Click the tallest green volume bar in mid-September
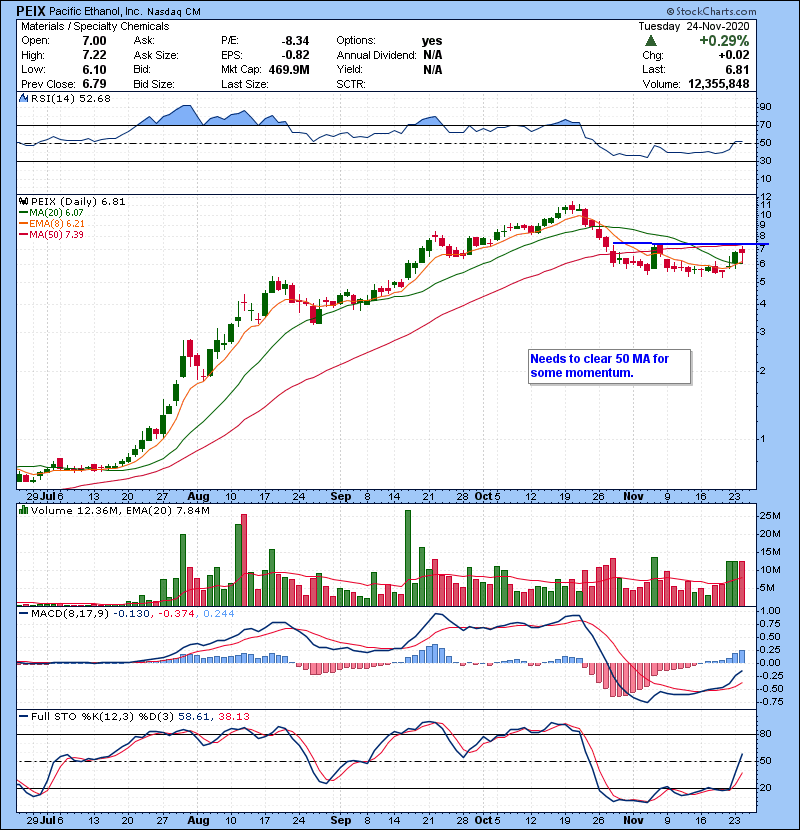This screenshot has height=830, width=800. tap(408, 558)
